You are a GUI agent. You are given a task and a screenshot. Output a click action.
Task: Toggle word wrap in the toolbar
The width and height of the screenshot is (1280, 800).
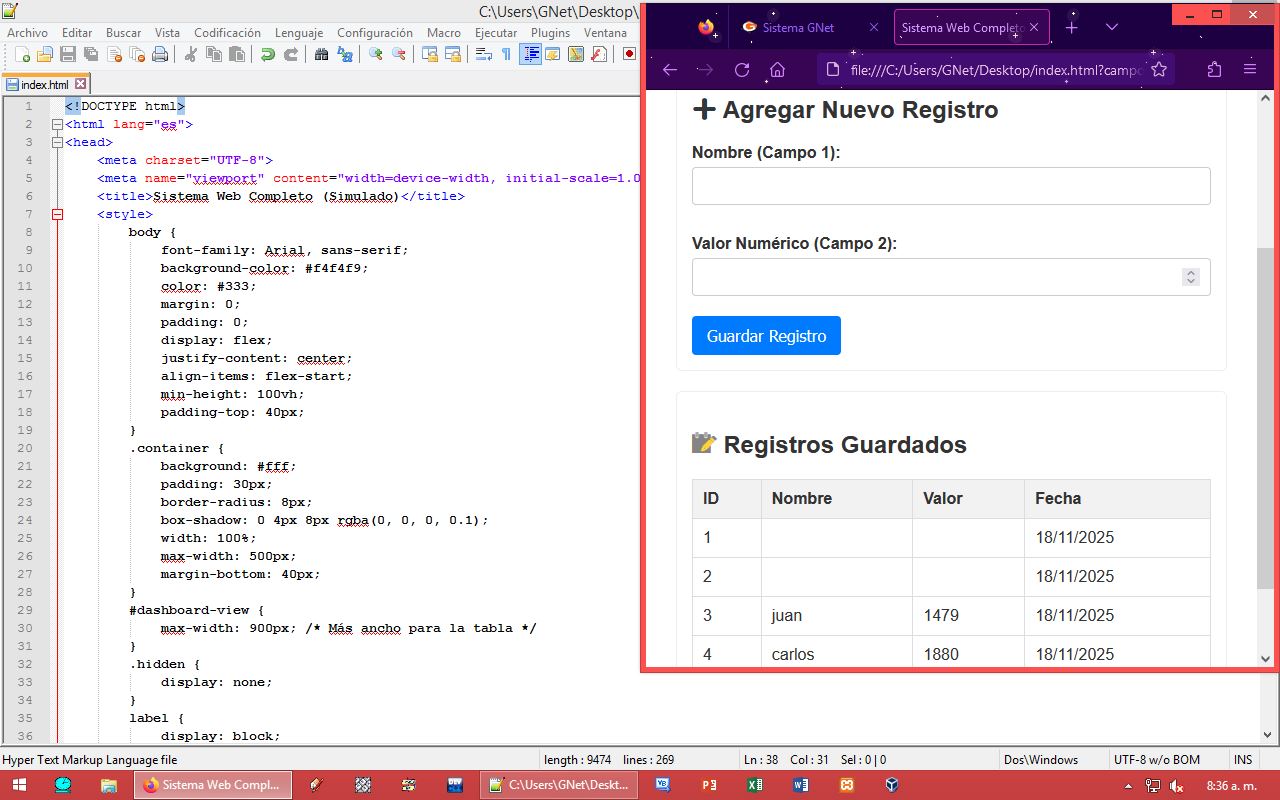pos(484,54)
